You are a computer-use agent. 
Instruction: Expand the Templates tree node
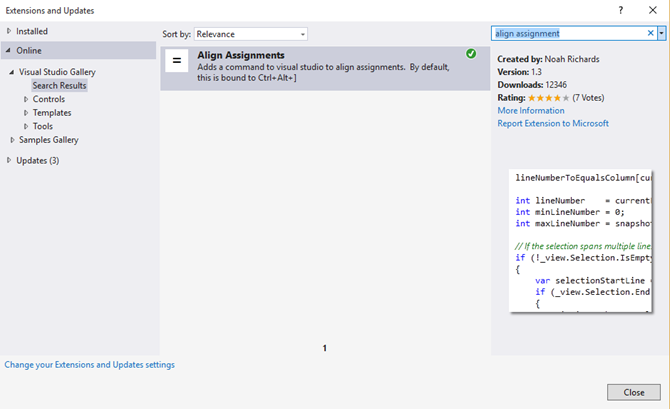[x=27, y=113]
